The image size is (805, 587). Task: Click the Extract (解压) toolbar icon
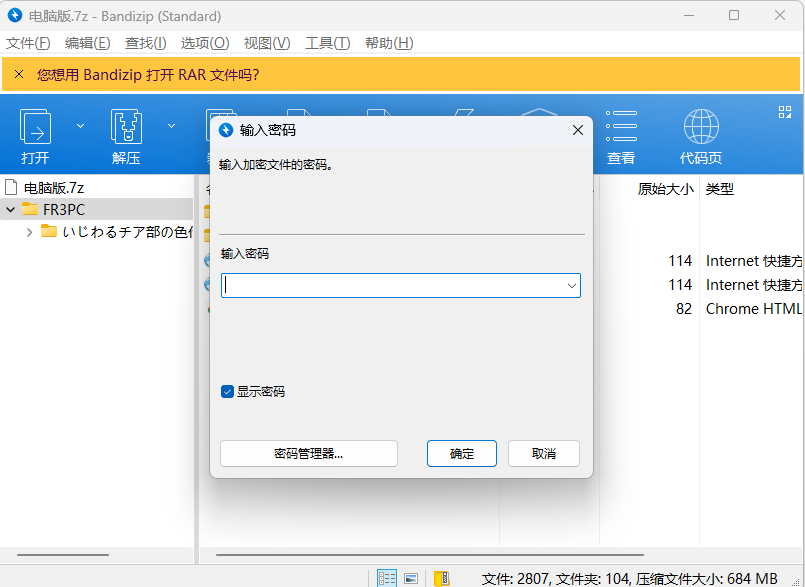click(x=126, y=128)
